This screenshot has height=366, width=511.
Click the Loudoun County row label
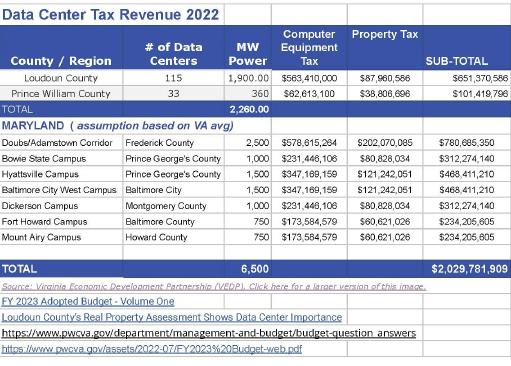point(61,78)
